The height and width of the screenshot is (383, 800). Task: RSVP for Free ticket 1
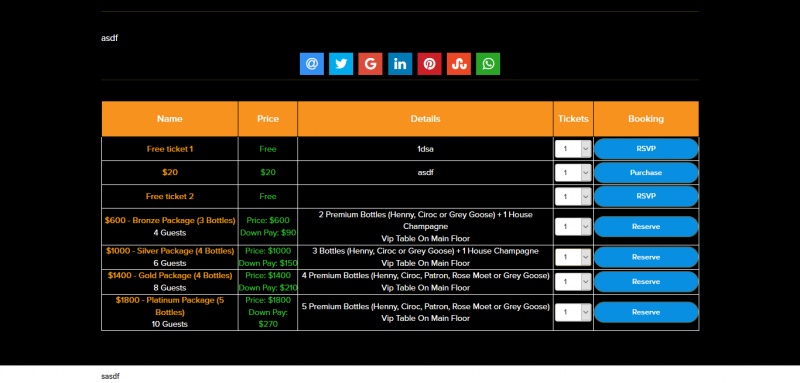point(646,149)
